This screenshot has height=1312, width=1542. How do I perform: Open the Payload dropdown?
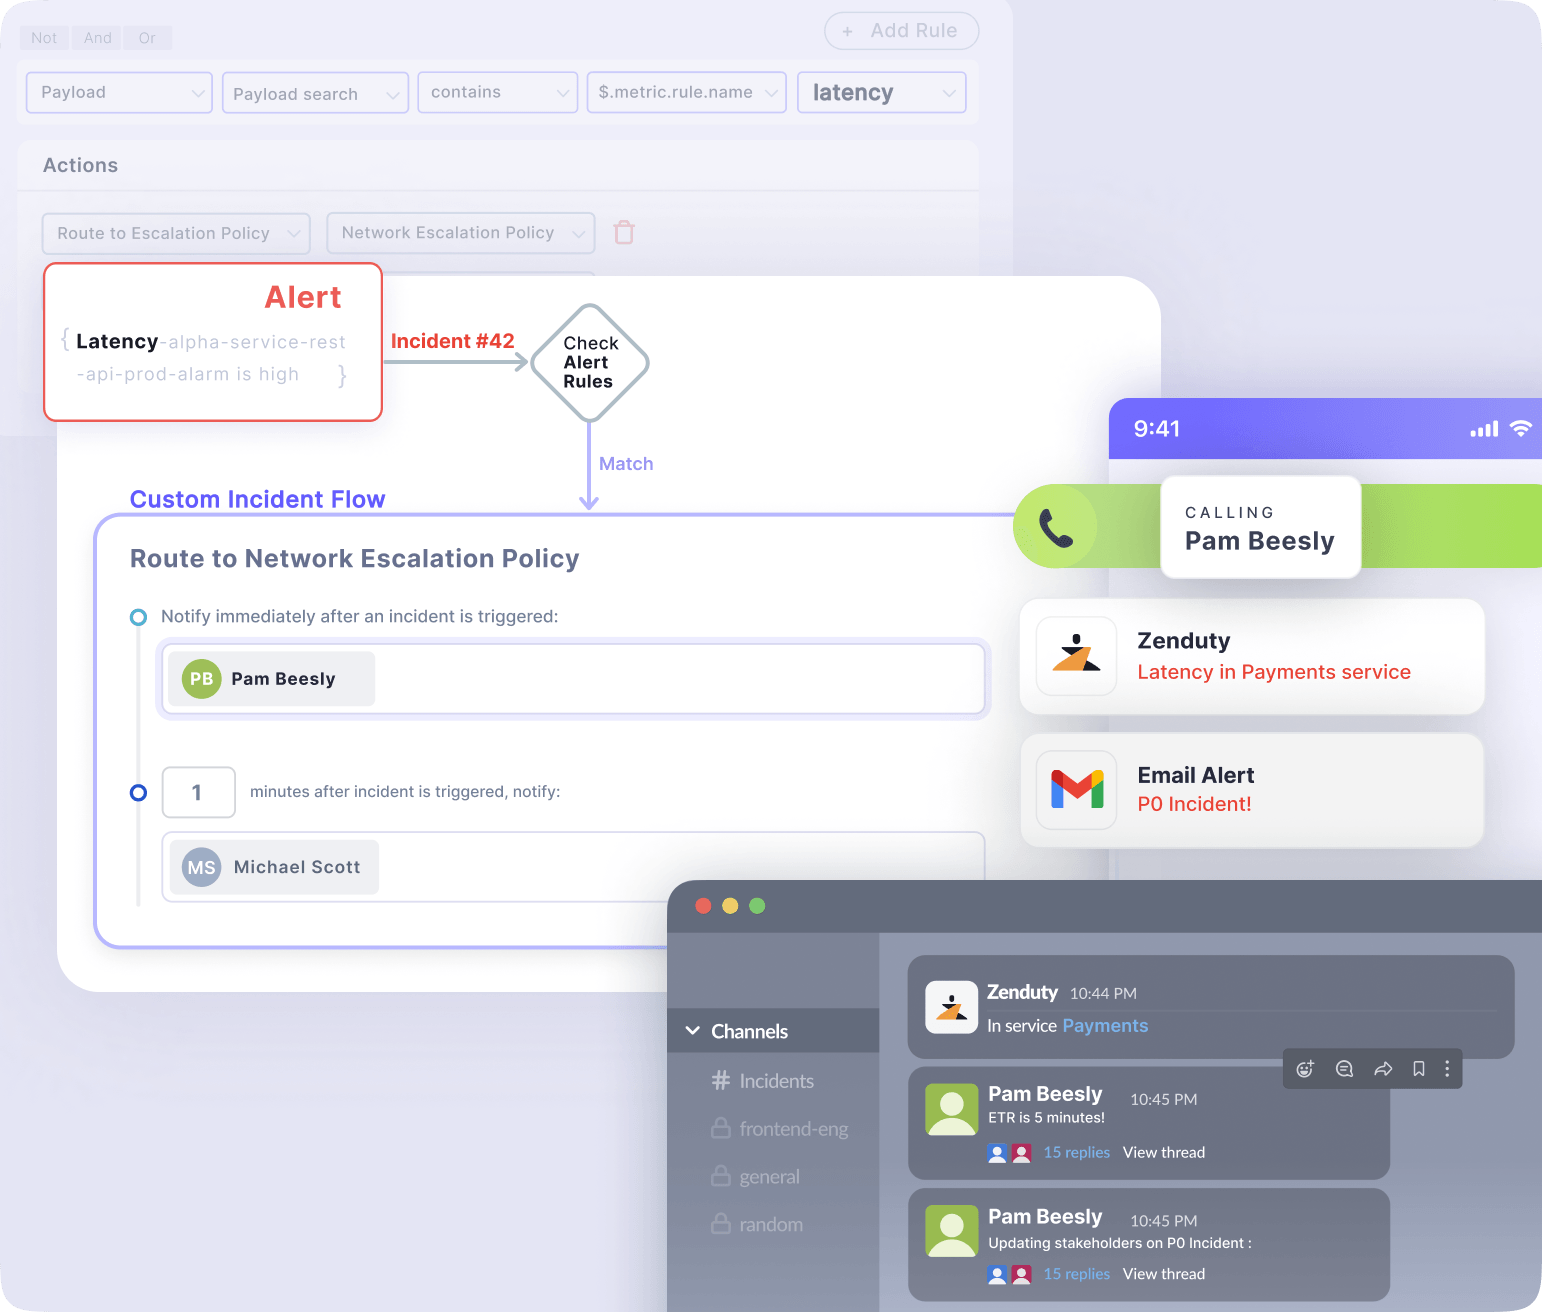118,92
